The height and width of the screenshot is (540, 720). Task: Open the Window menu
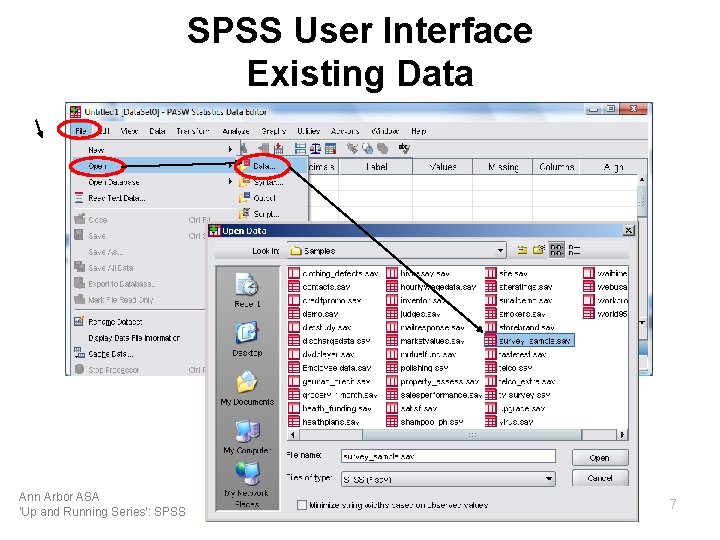tap(385, 131)
